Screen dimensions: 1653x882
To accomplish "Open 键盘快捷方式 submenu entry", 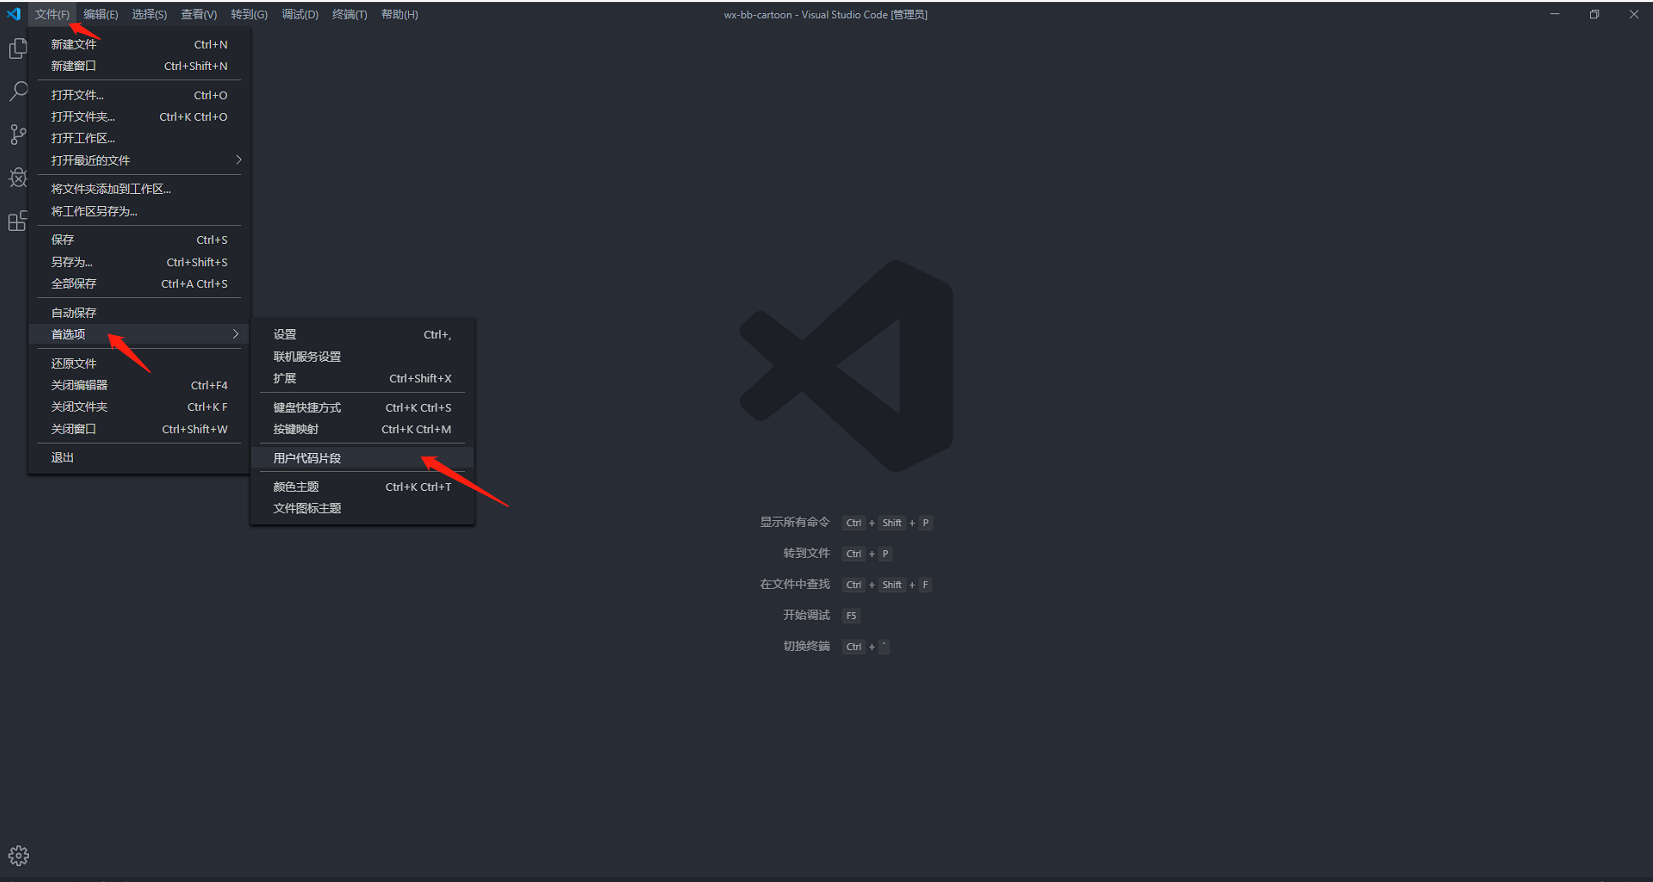I will click(362, 408).
